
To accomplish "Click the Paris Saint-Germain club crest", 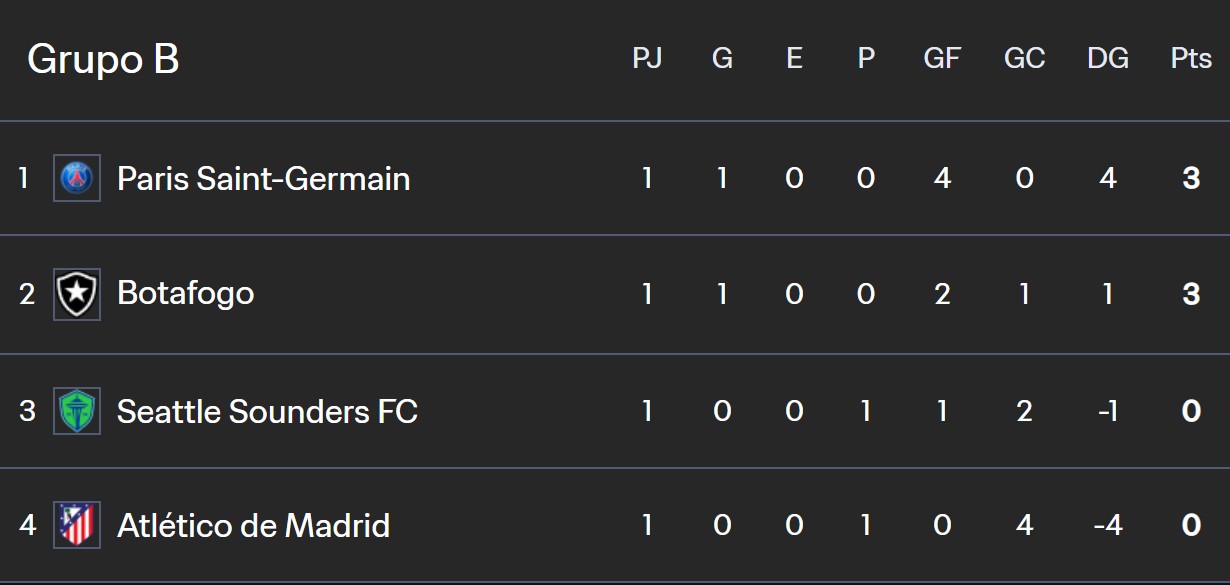I will [x=77, y=179].
